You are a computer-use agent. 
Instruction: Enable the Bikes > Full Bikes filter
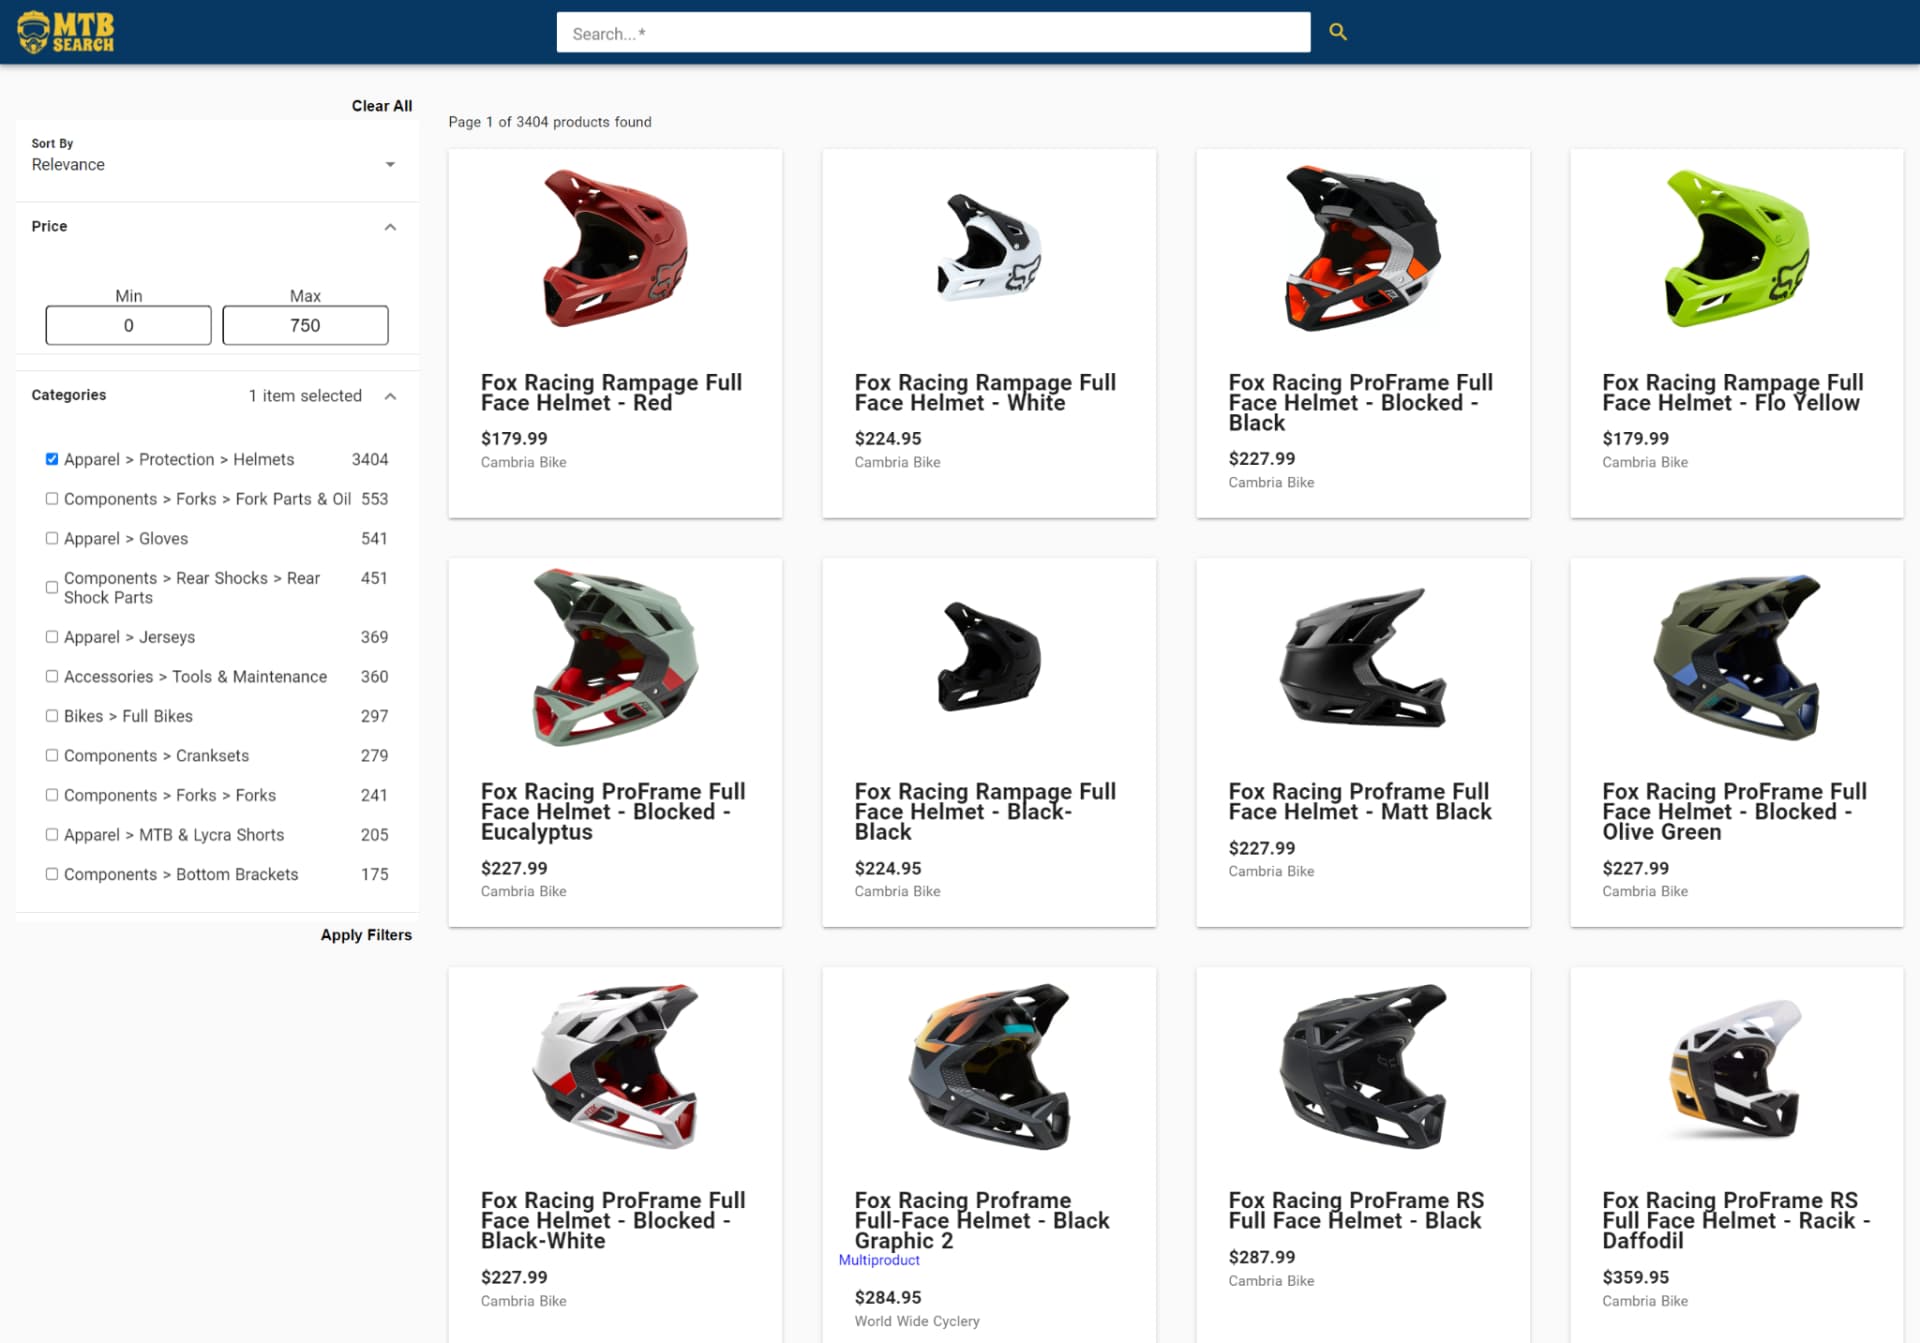[52, 716]
